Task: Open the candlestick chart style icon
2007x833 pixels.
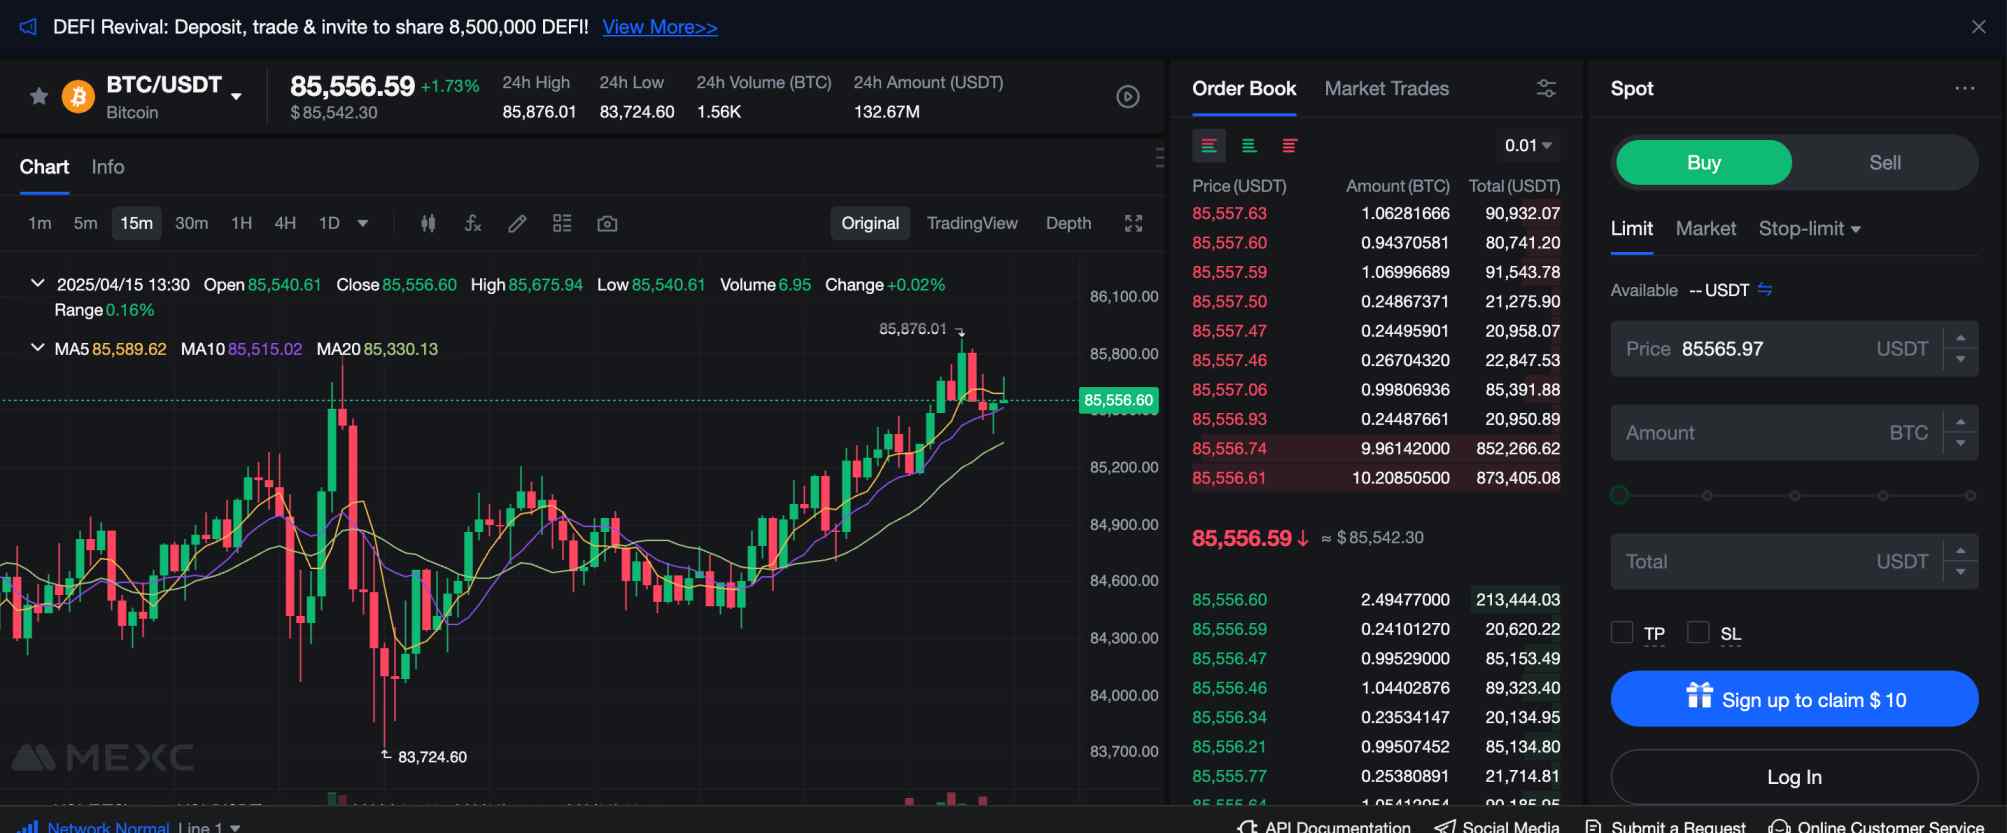Action: 428,223
